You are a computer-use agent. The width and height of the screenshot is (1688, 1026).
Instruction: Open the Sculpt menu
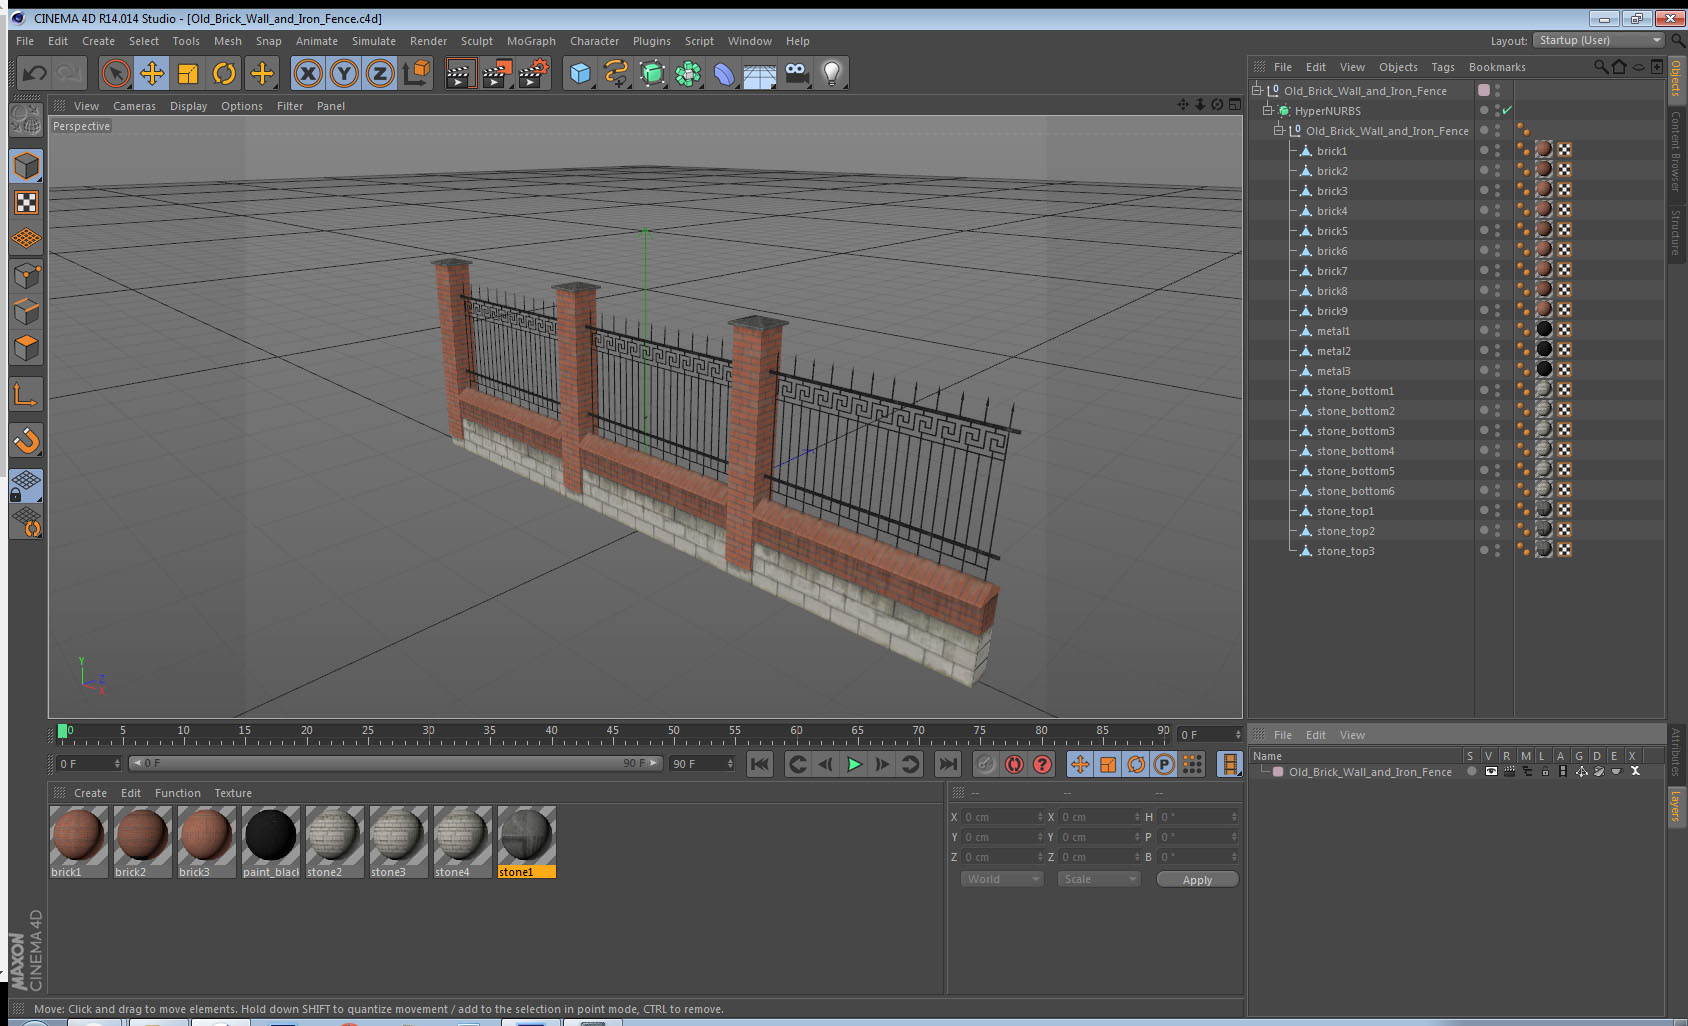pos(477,41)
